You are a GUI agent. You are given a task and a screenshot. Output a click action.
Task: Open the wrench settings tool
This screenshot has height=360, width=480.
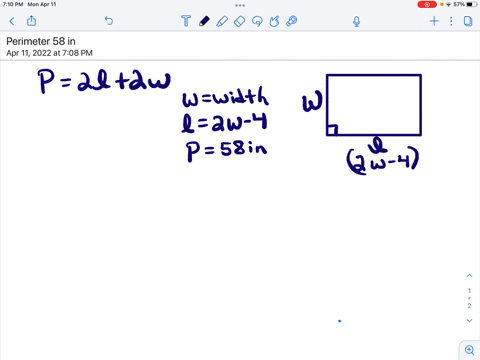[x=292, y=21]
